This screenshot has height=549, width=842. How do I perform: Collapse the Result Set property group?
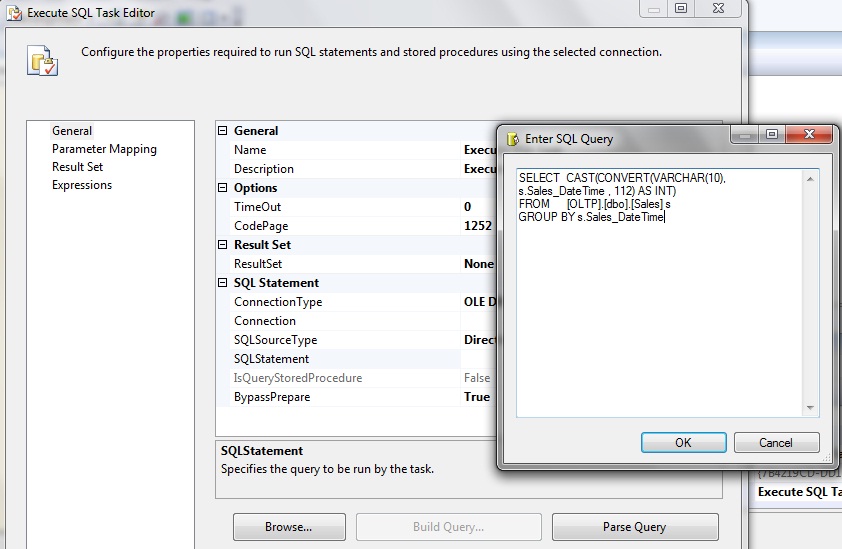coord(223,245)
